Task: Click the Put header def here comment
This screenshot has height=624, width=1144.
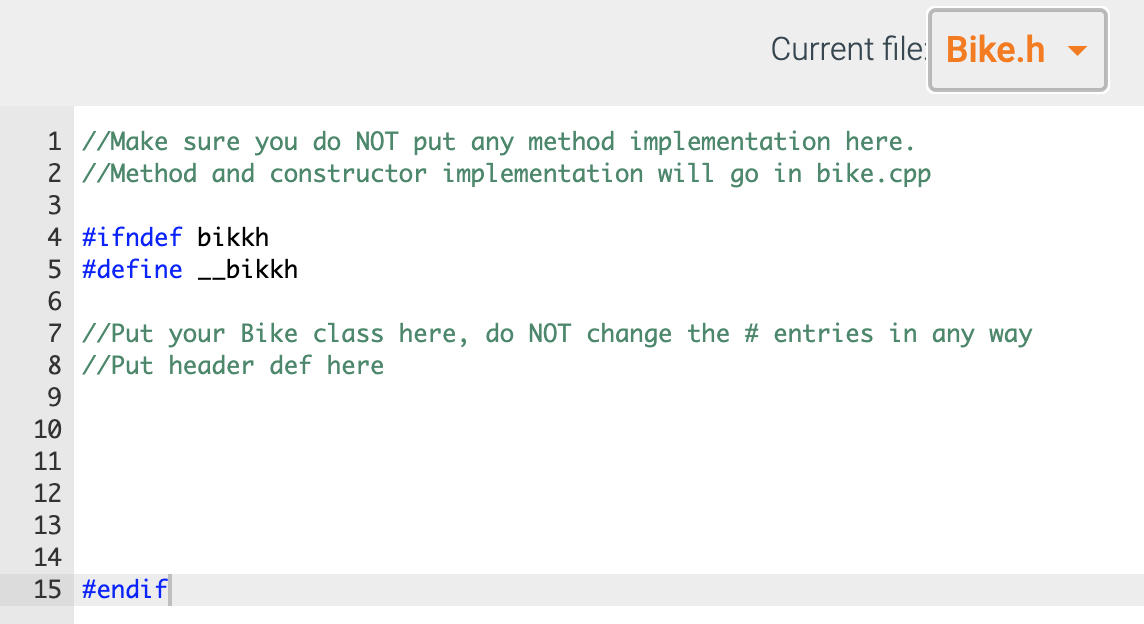Action: 232,365
